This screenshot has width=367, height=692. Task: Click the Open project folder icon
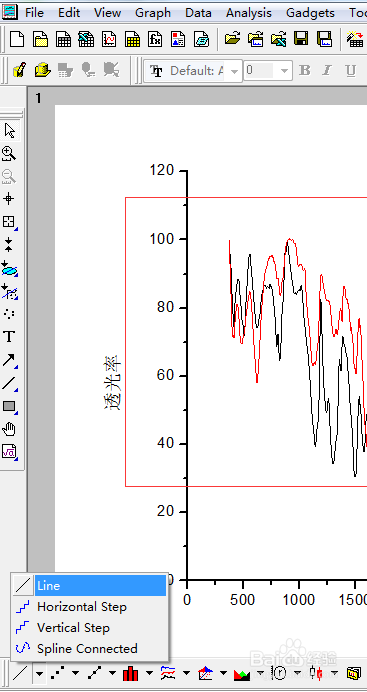tap(232, 39)
